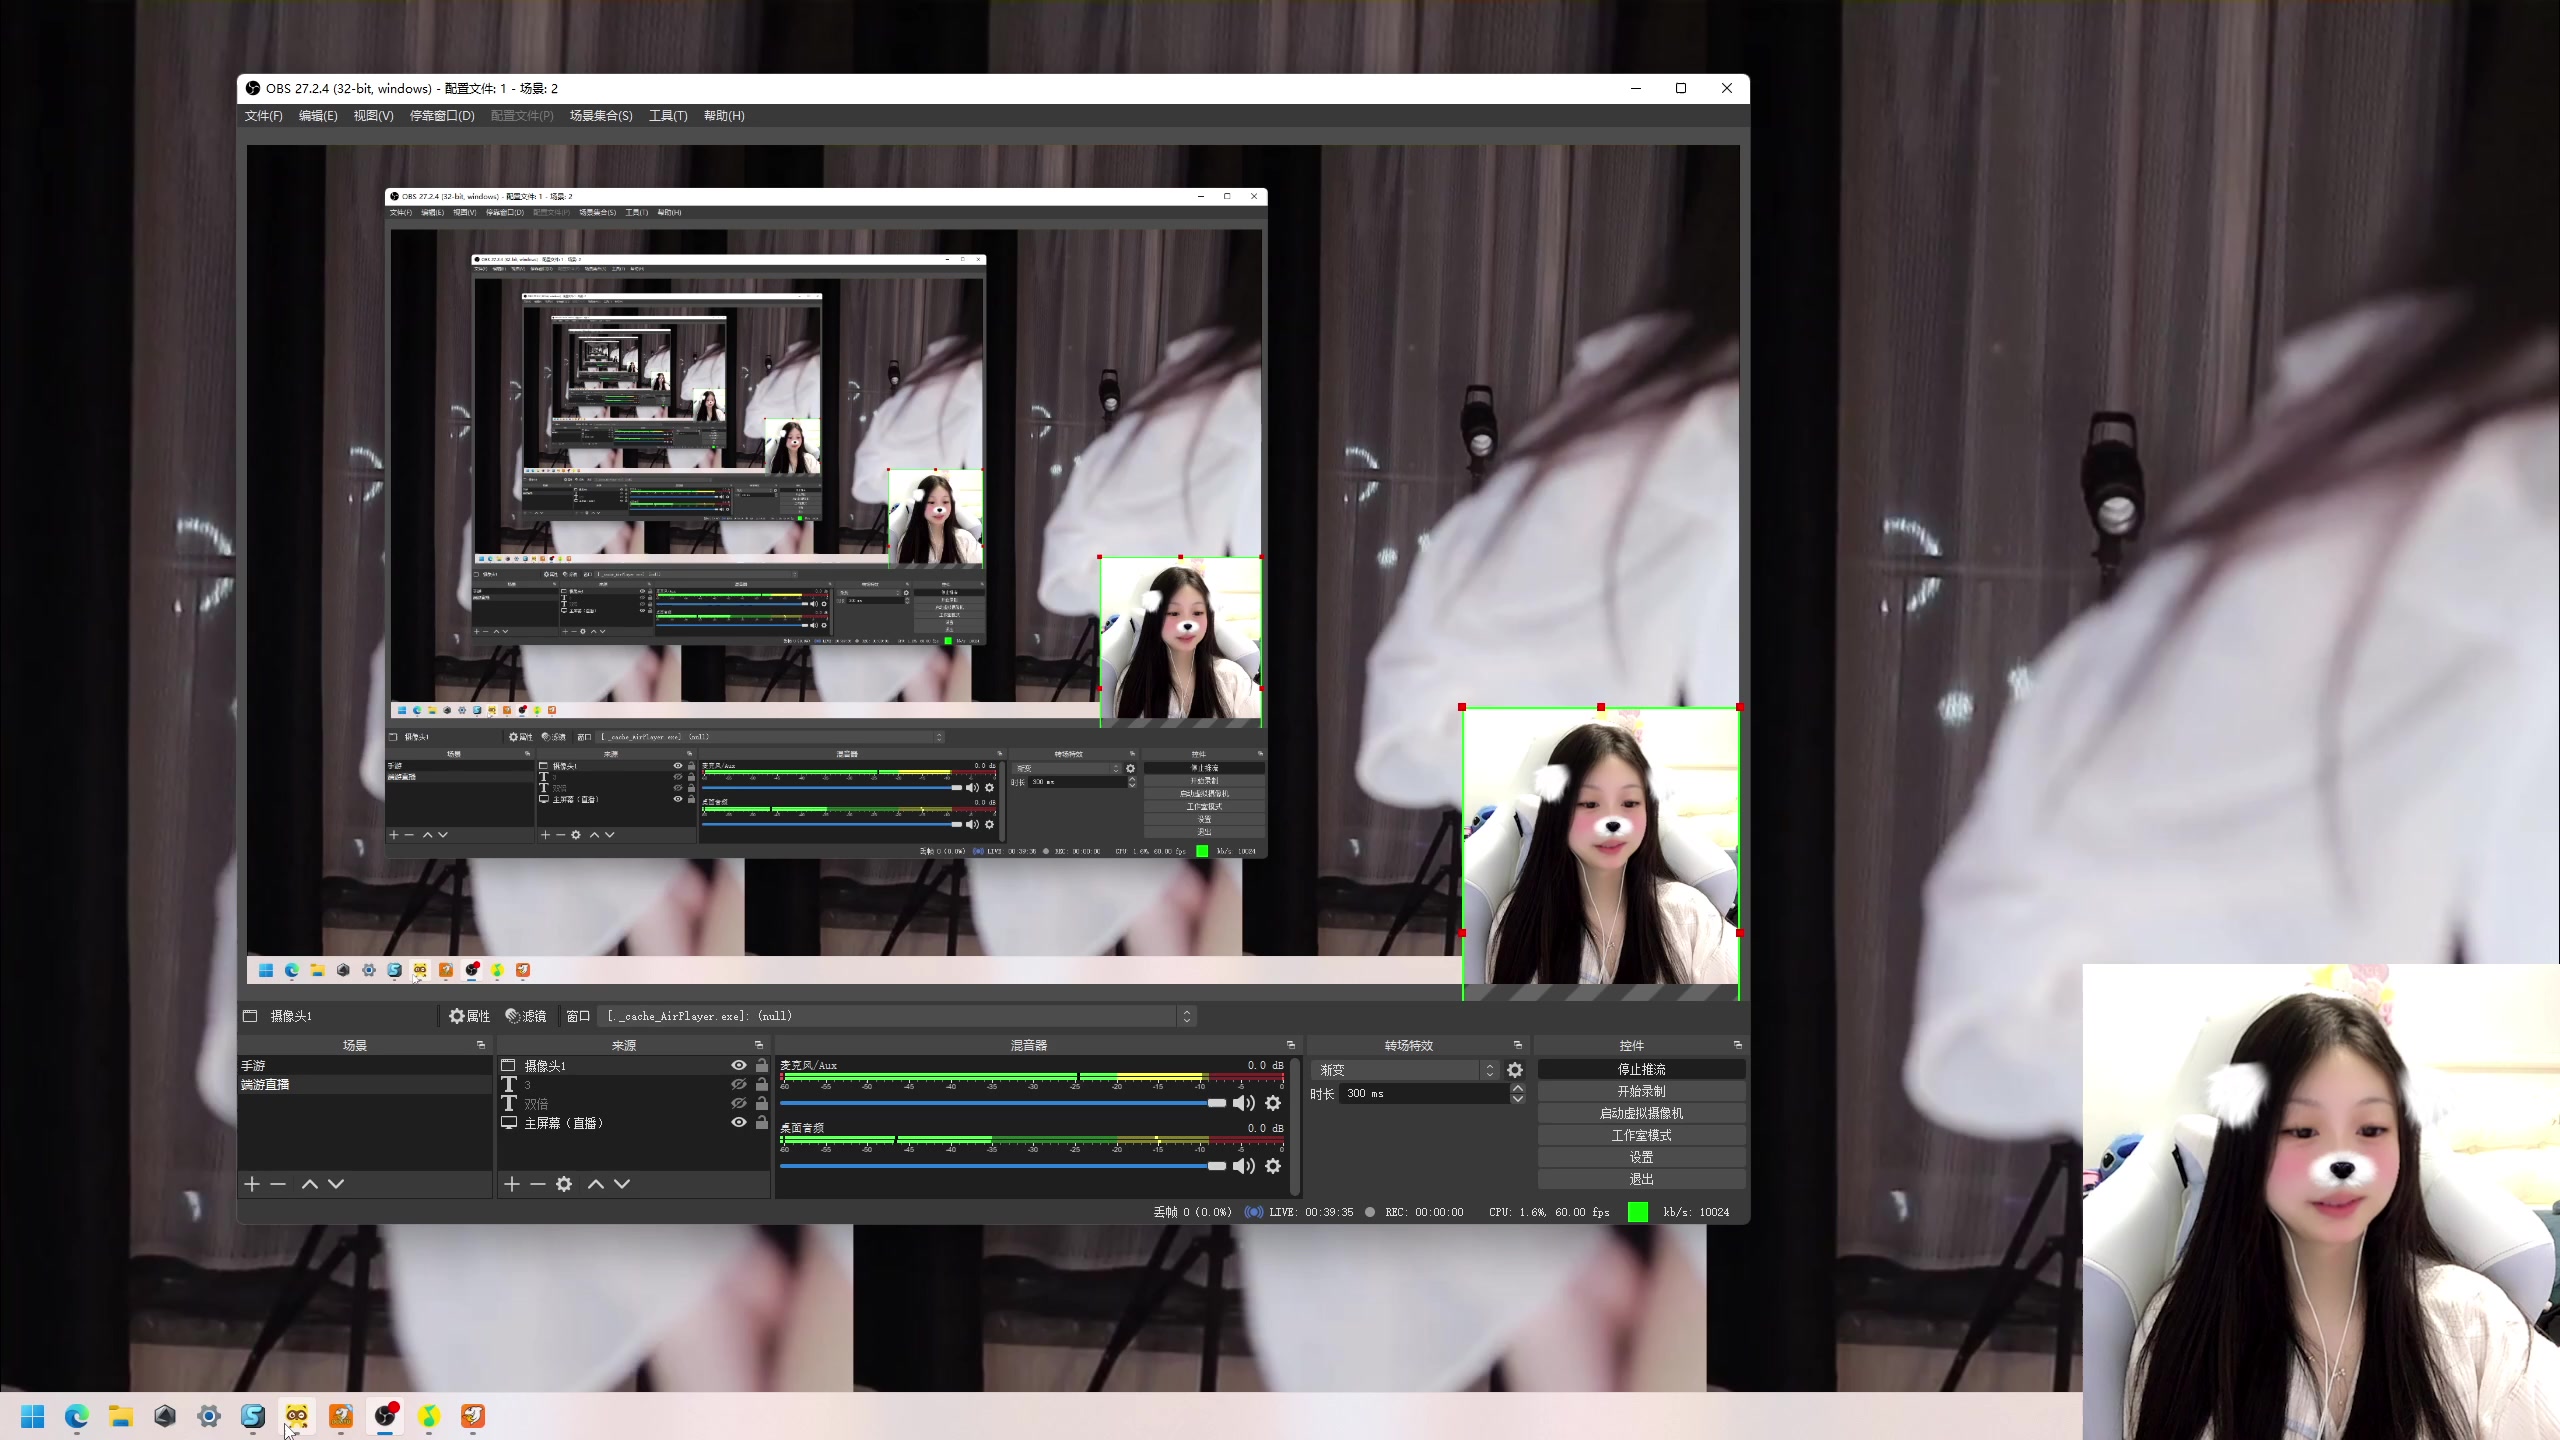Open transition properties gear next to 渐变
Viewport: 2560px width, 1440px height.
point(1515,1070)
